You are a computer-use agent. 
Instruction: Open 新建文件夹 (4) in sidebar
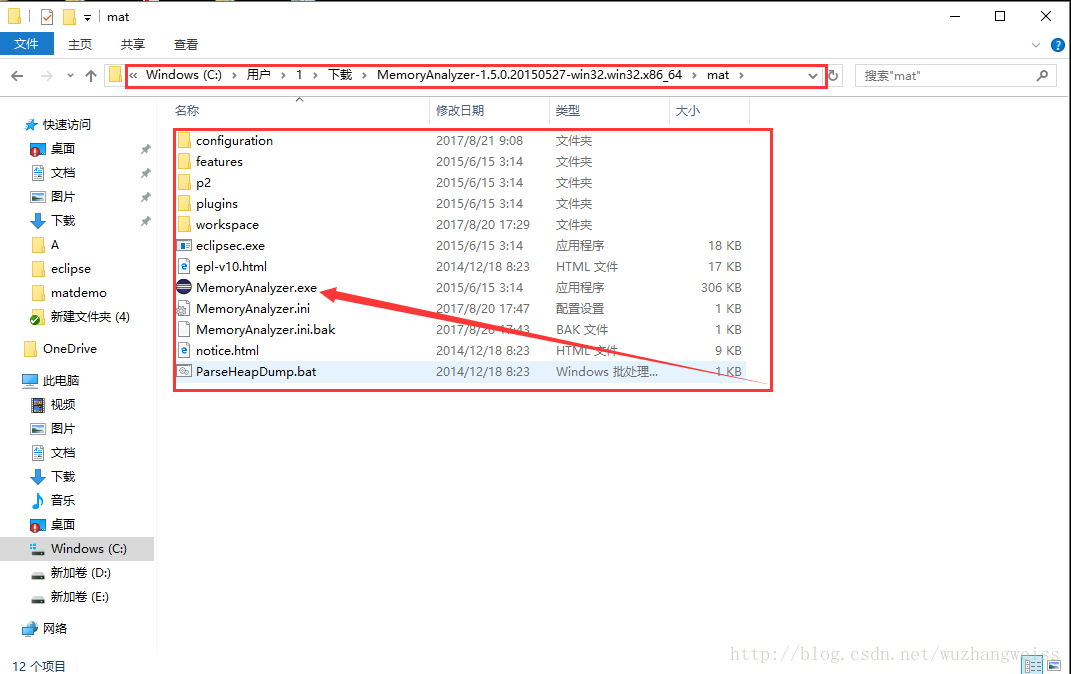[89, 317]
